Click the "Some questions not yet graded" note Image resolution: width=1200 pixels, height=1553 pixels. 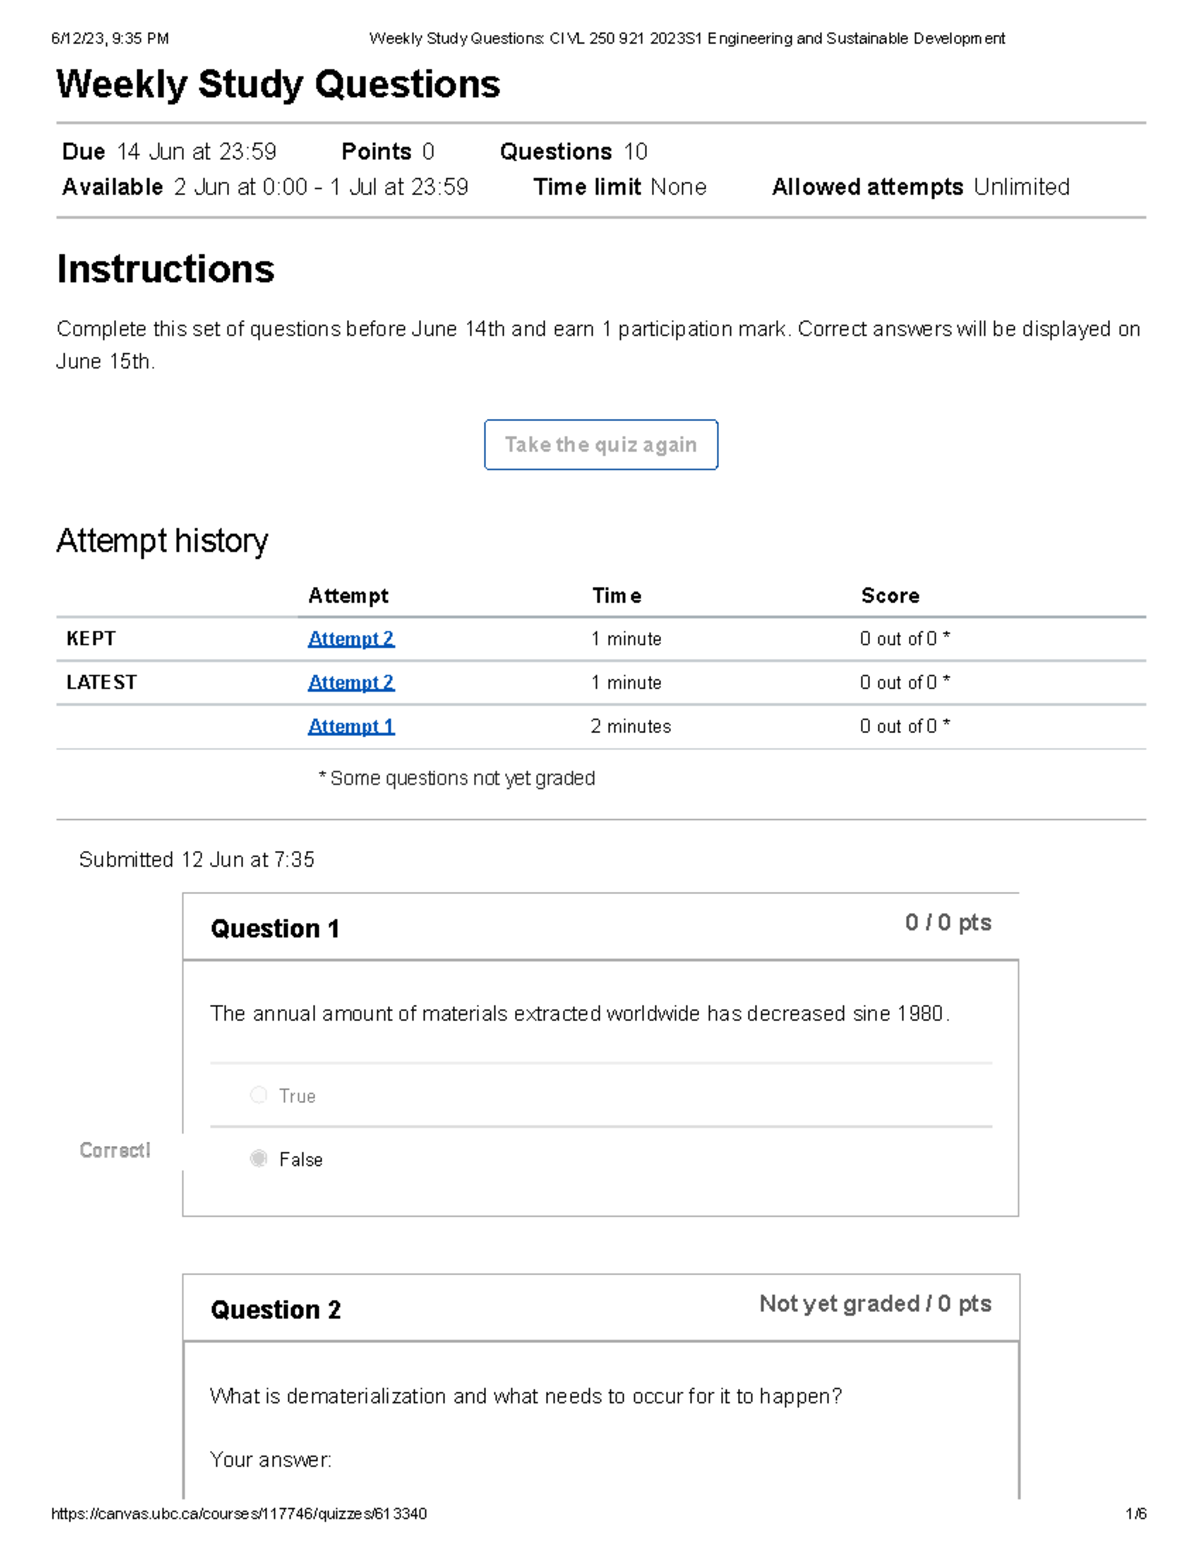457,778
